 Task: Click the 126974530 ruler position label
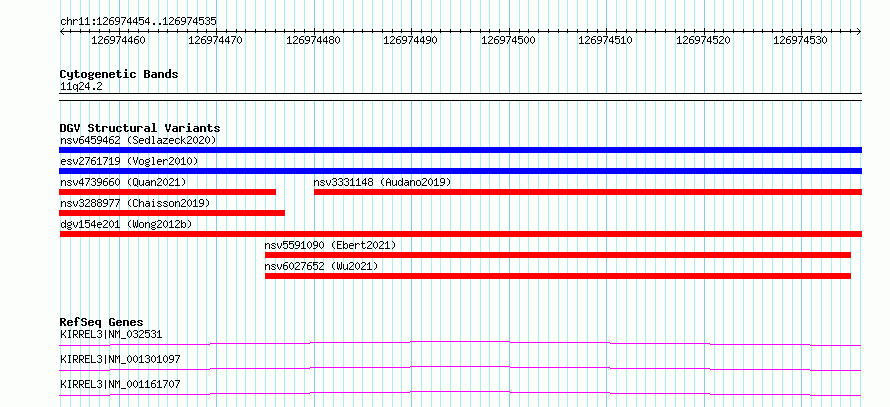point(801,40)
